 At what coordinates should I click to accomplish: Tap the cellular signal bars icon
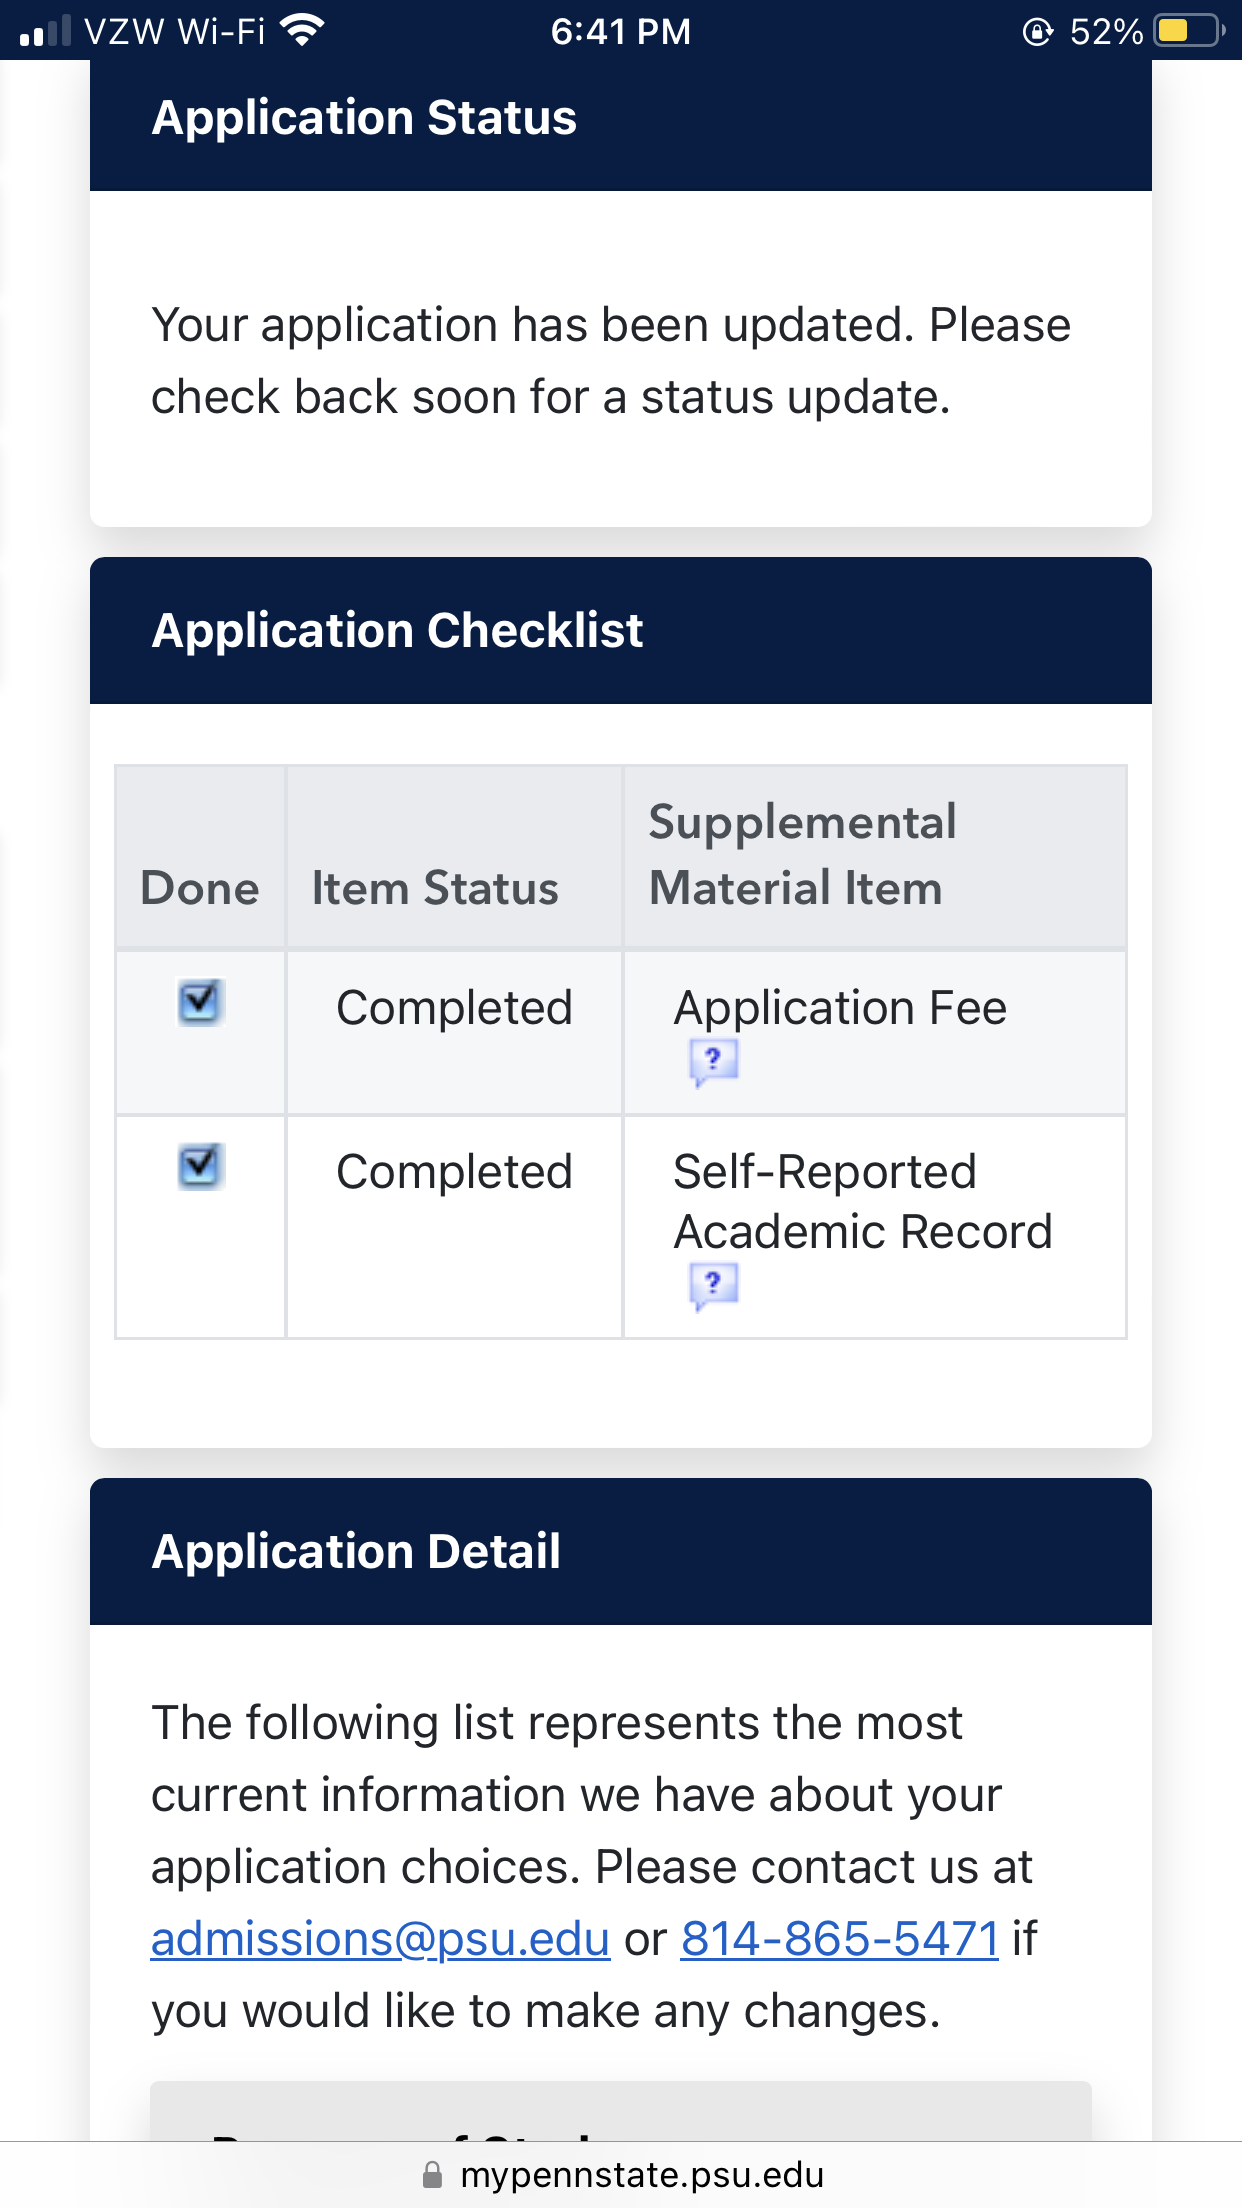(x=45, y=31)
